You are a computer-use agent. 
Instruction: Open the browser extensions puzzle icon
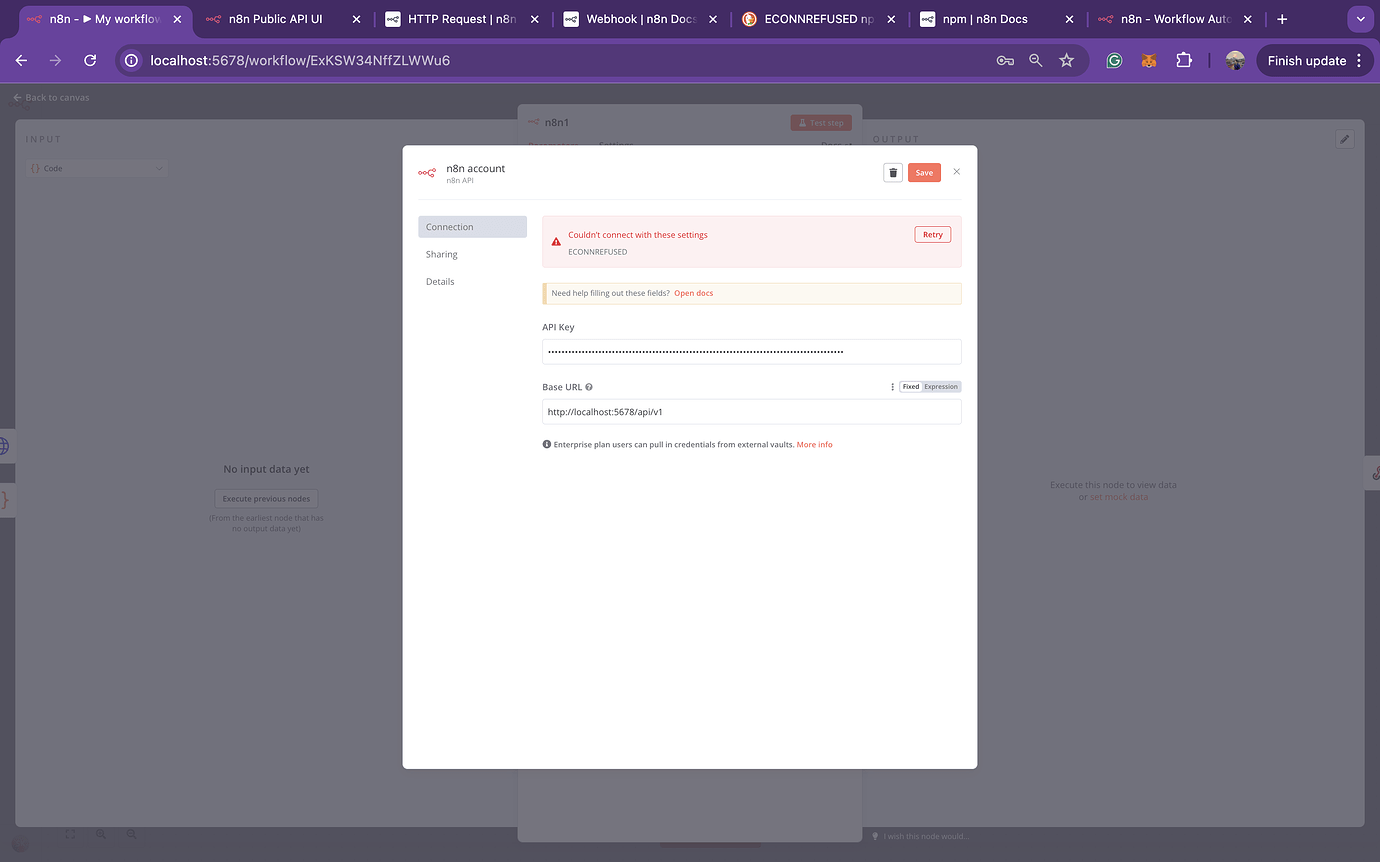[x=1184, y=60]
